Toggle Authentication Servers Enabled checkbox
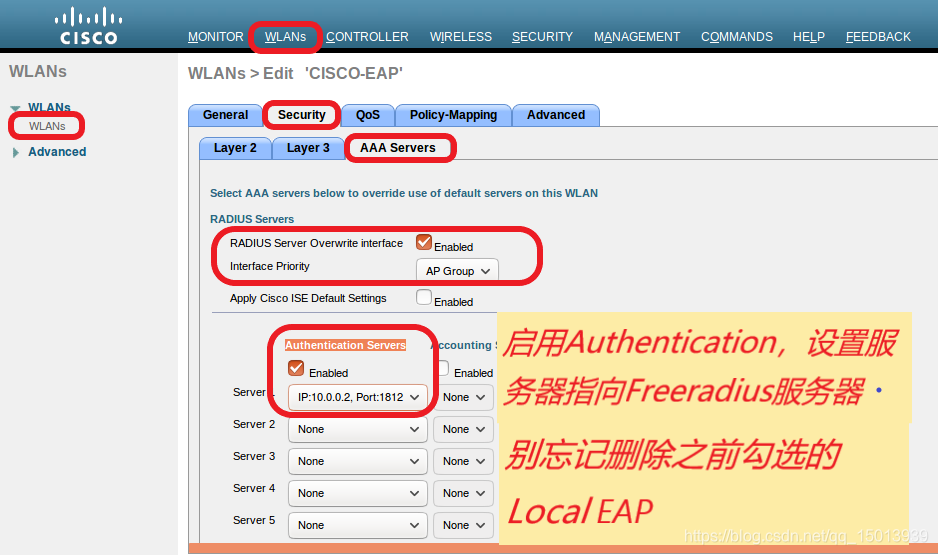Image resolution: width=938 pixels, height=555 pixels. [296, 368]
